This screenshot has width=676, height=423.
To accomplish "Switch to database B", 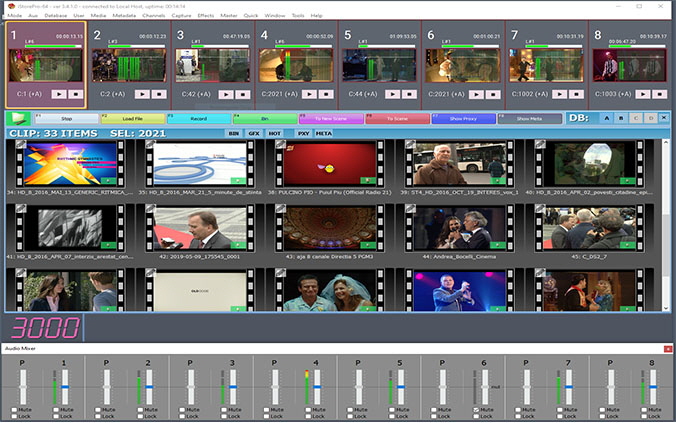I will coord(621,118).
